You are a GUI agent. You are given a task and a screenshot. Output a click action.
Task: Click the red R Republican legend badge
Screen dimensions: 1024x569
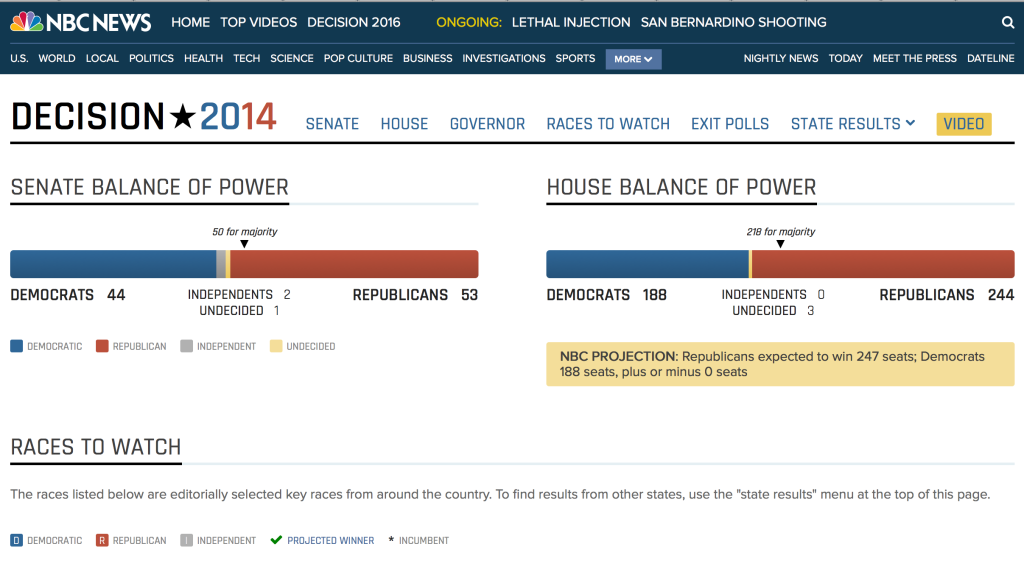click(102, 541)
